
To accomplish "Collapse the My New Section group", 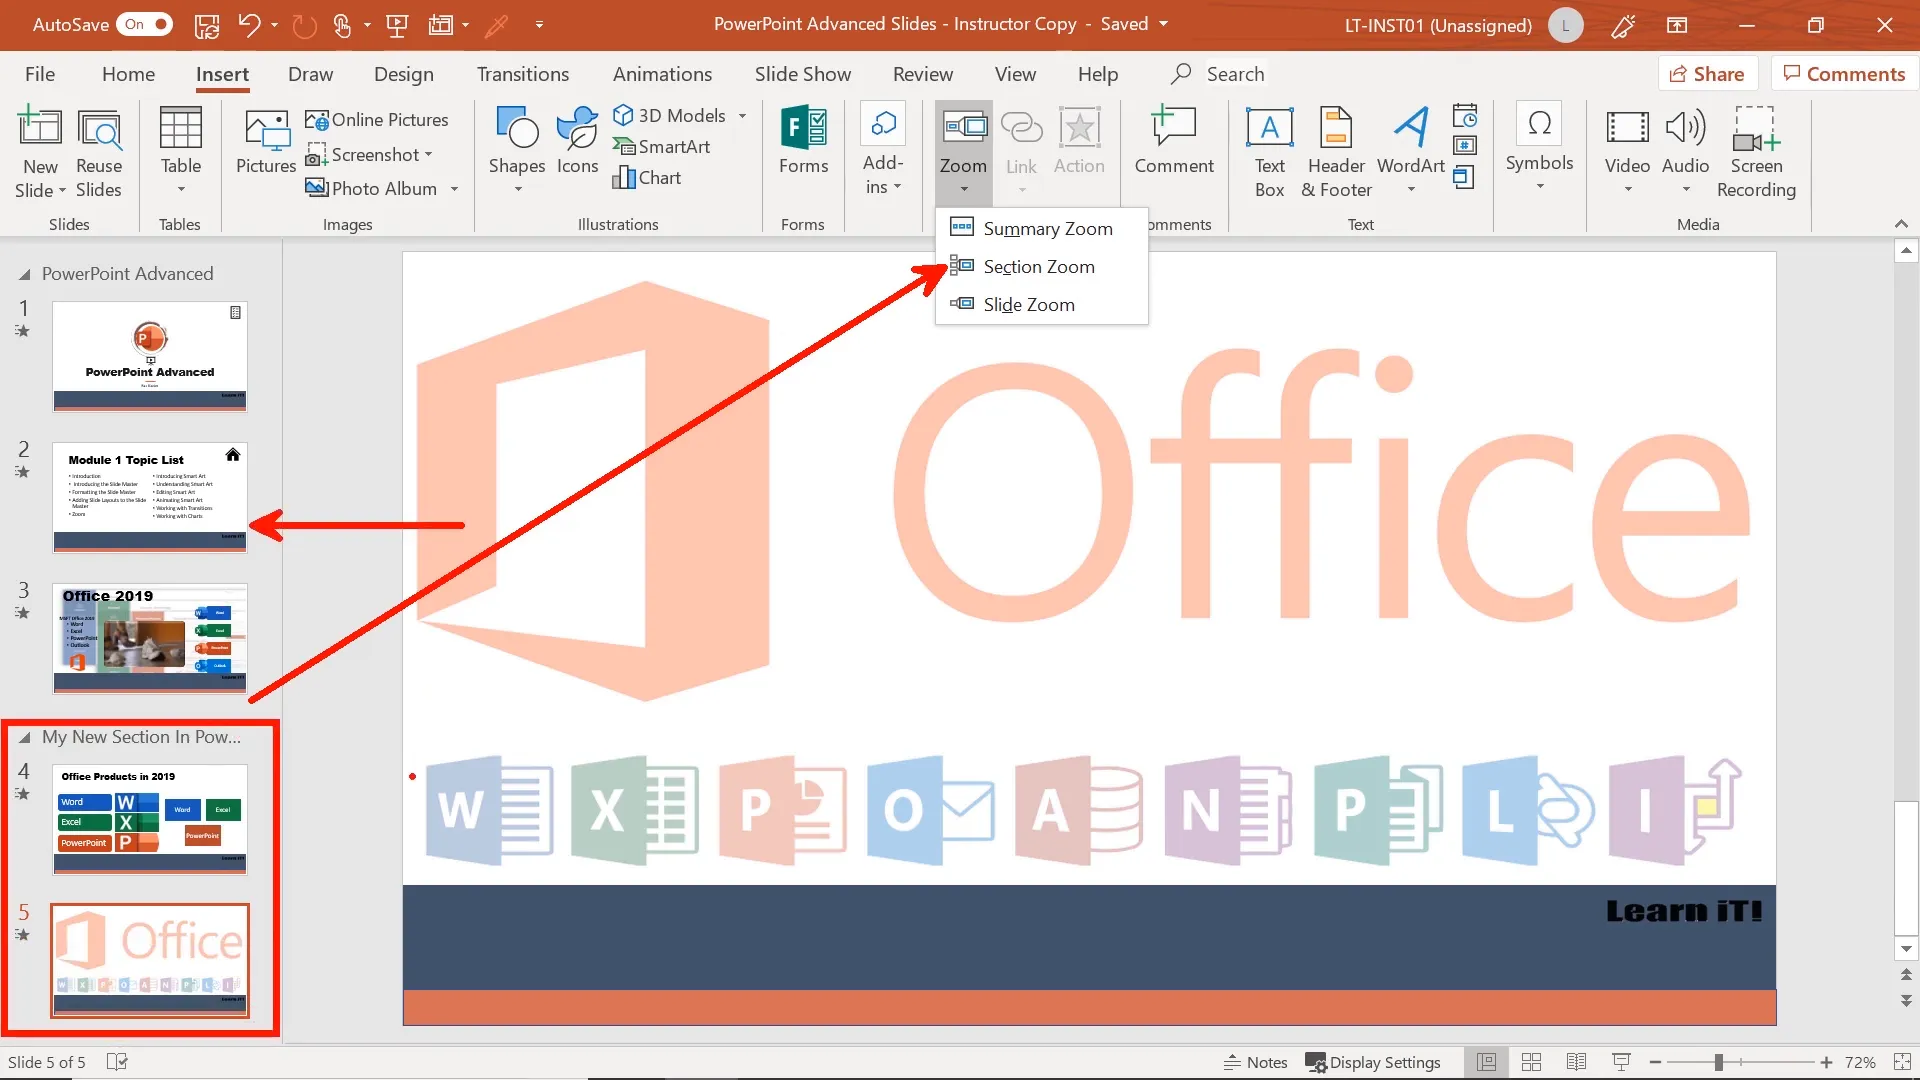I will coord(24,738).
